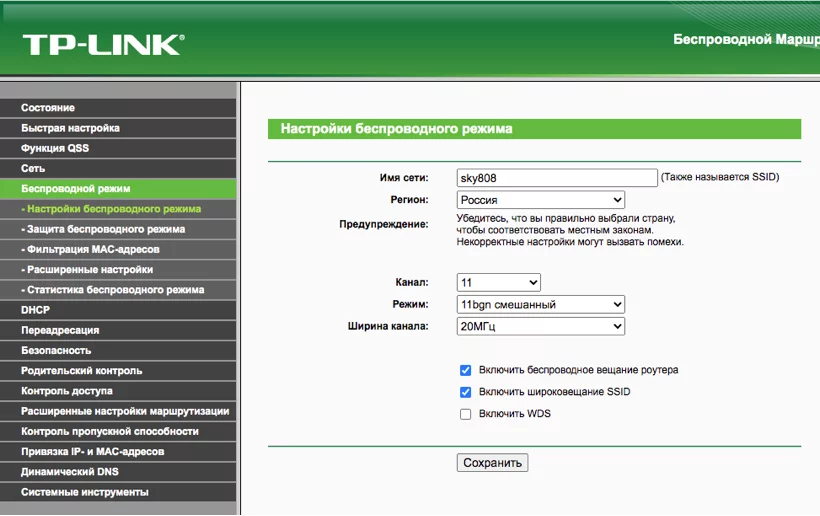This screenshot has height=516, width=820.
Task: Open Статистика беспроводного режима
Action: click(118, 290)
